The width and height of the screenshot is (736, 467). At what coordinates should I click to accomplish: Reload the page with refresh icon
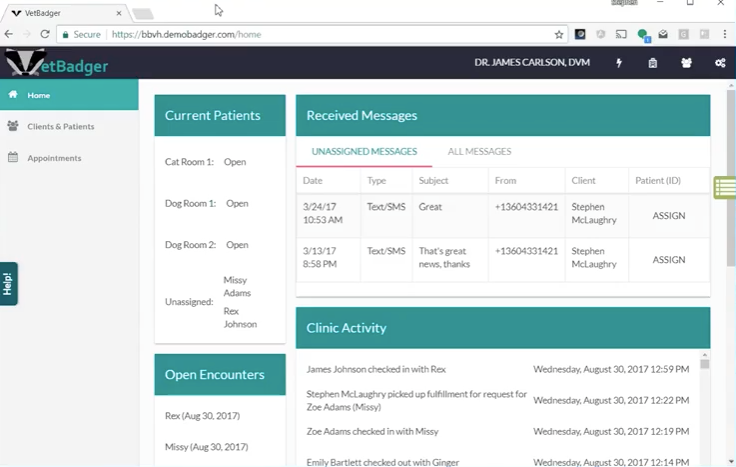click(x=45, y=34)
